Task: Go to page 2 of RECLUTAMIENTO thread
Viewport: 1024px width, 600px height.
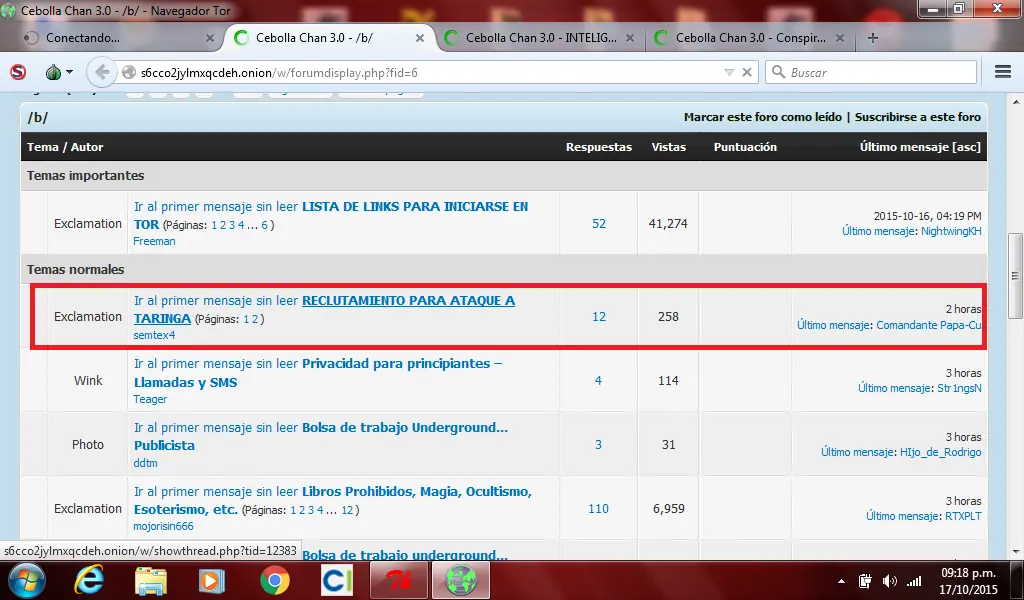Action: pyautogui.click(x=255, y=319)
